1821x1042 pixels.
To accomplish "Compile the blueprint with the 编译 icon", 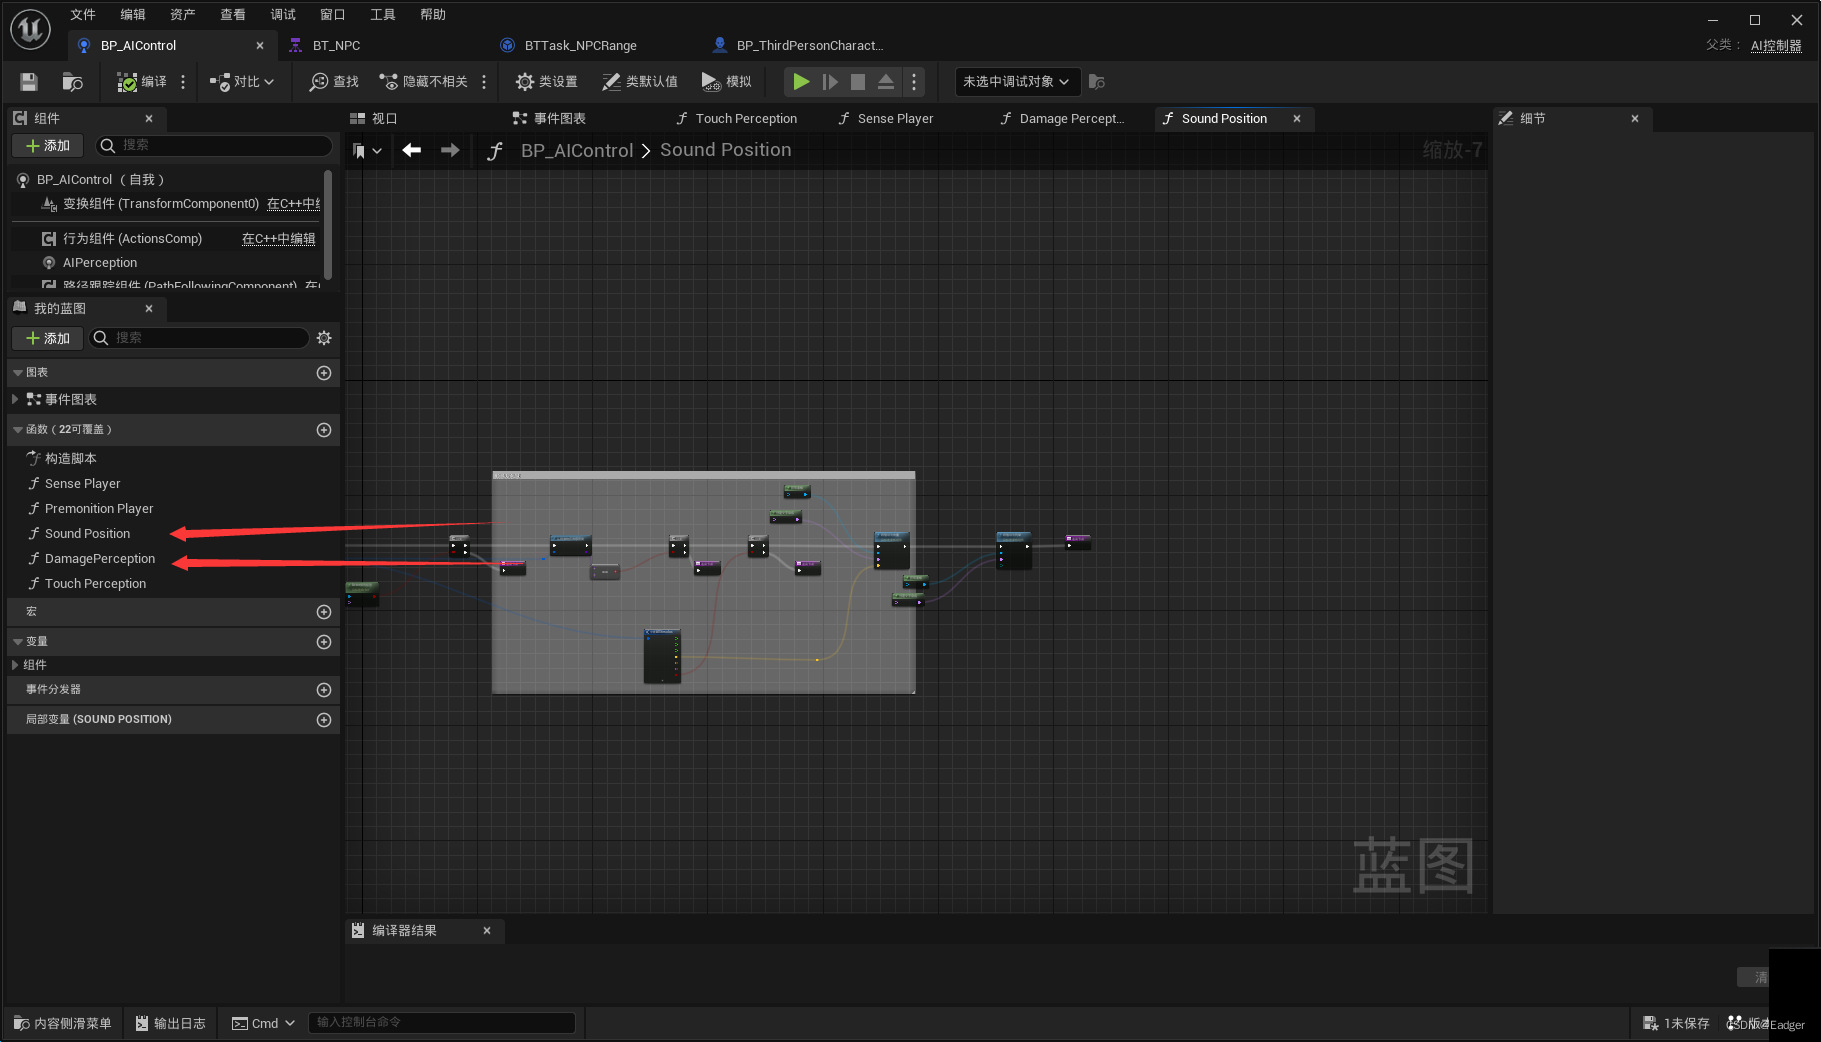I will (140, 82).
